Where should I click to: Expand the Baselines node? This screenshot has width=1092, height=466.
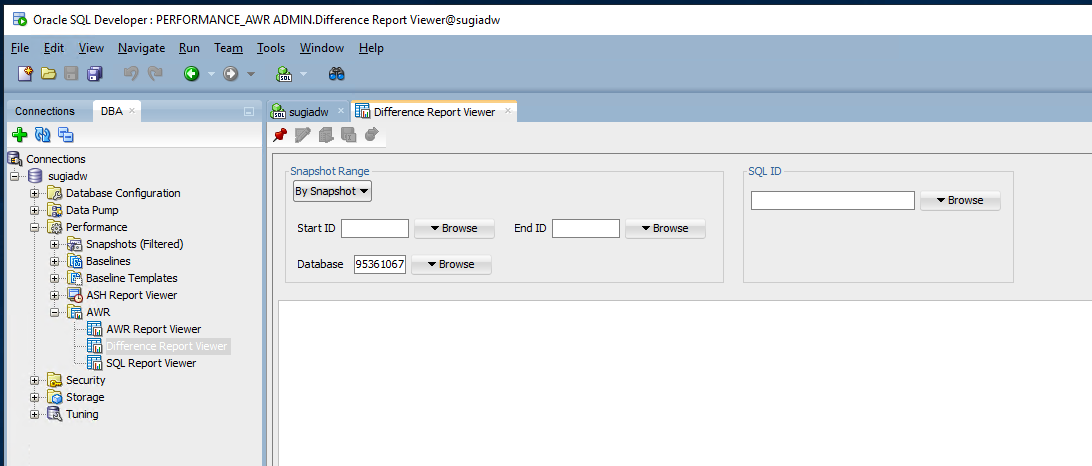click(54, 261)
